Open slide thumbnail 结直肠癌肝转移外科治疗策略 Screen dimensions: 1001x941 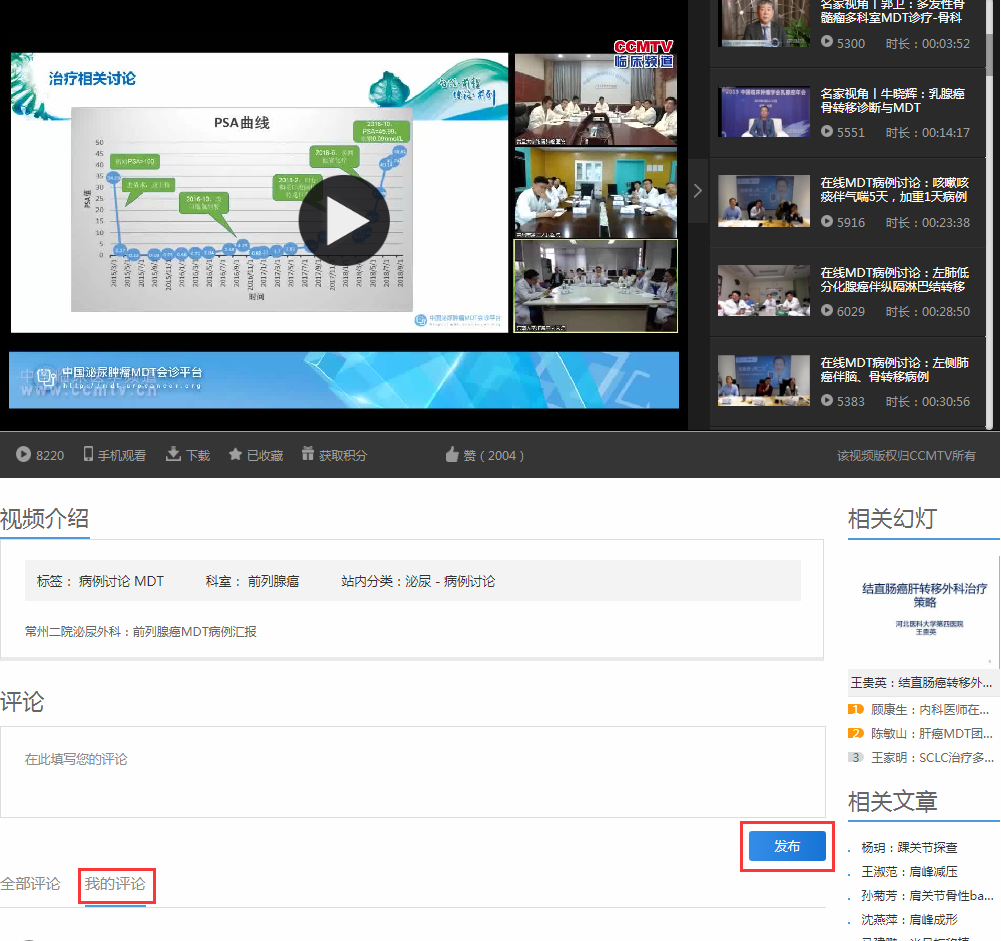(923, 611)
